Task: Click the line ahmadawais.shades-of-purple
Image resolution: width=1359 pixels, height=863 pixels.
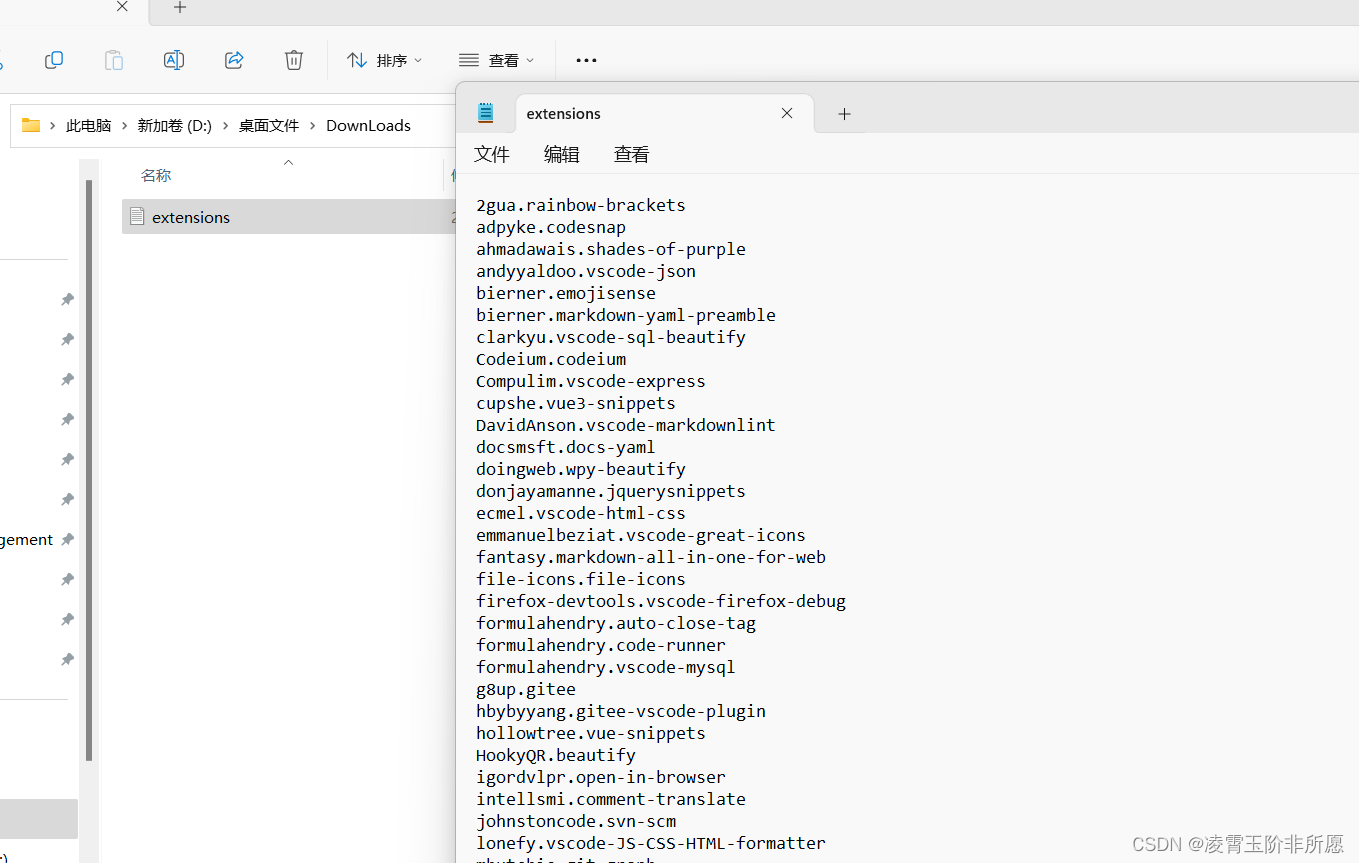Action: 611,249
